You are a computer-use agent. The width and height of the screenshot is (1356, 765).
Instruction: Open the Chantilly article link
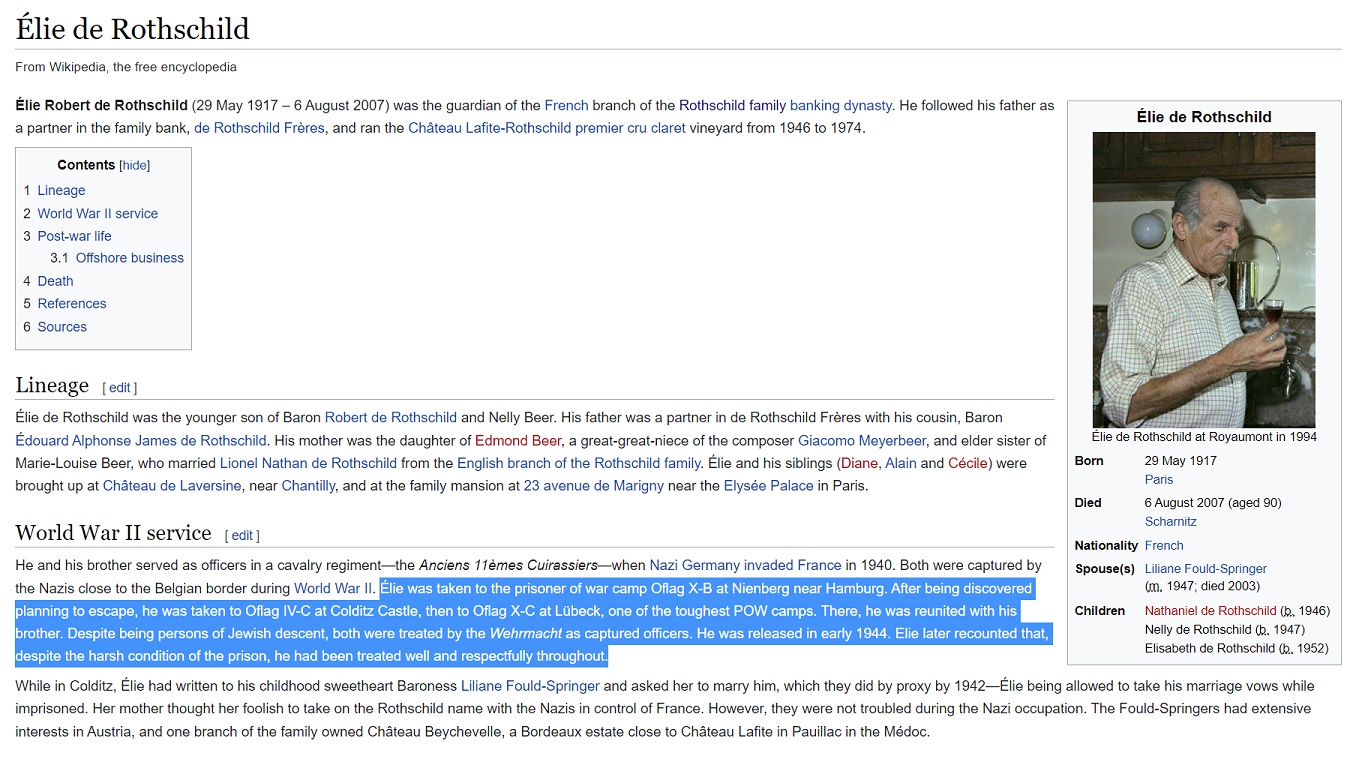point(308,486)
